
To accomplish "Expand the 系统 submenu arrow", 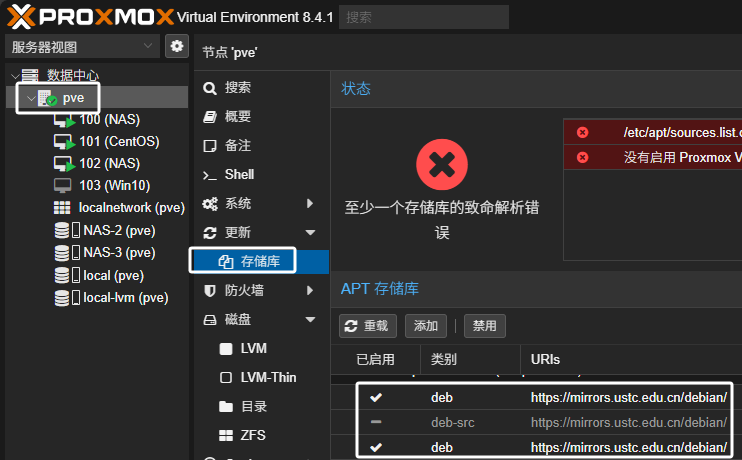I will (x=310, y=203).
